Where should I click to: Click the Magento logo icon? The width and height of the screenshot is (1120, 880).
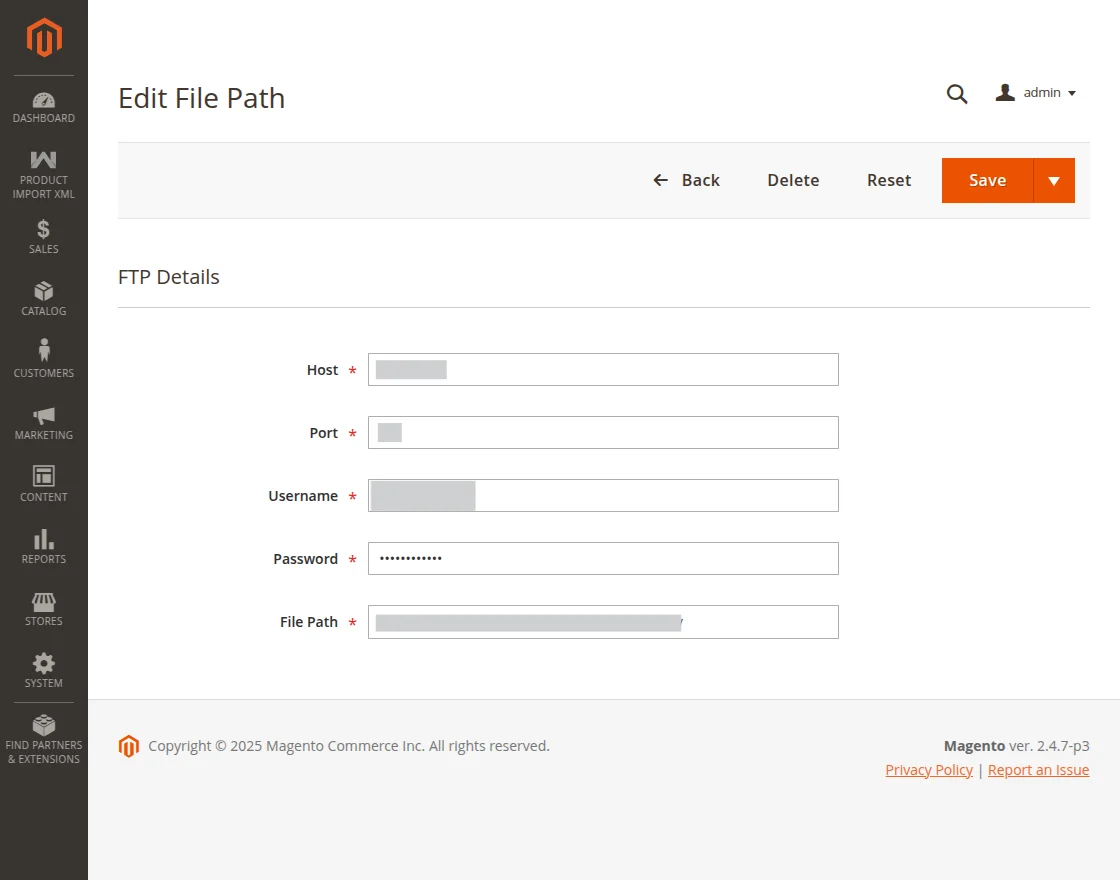pyautogui.click(x=44, y=38)
